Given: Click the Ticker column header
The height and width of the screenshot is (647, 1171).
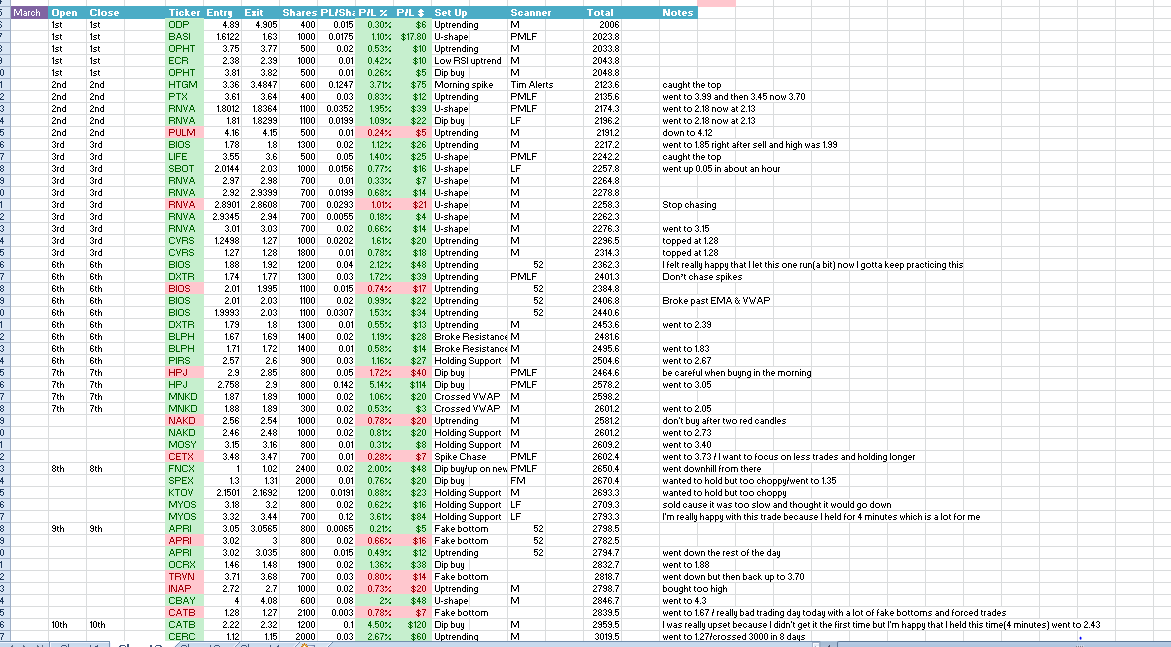Looking at the screenshot, I should coord(184,13).
